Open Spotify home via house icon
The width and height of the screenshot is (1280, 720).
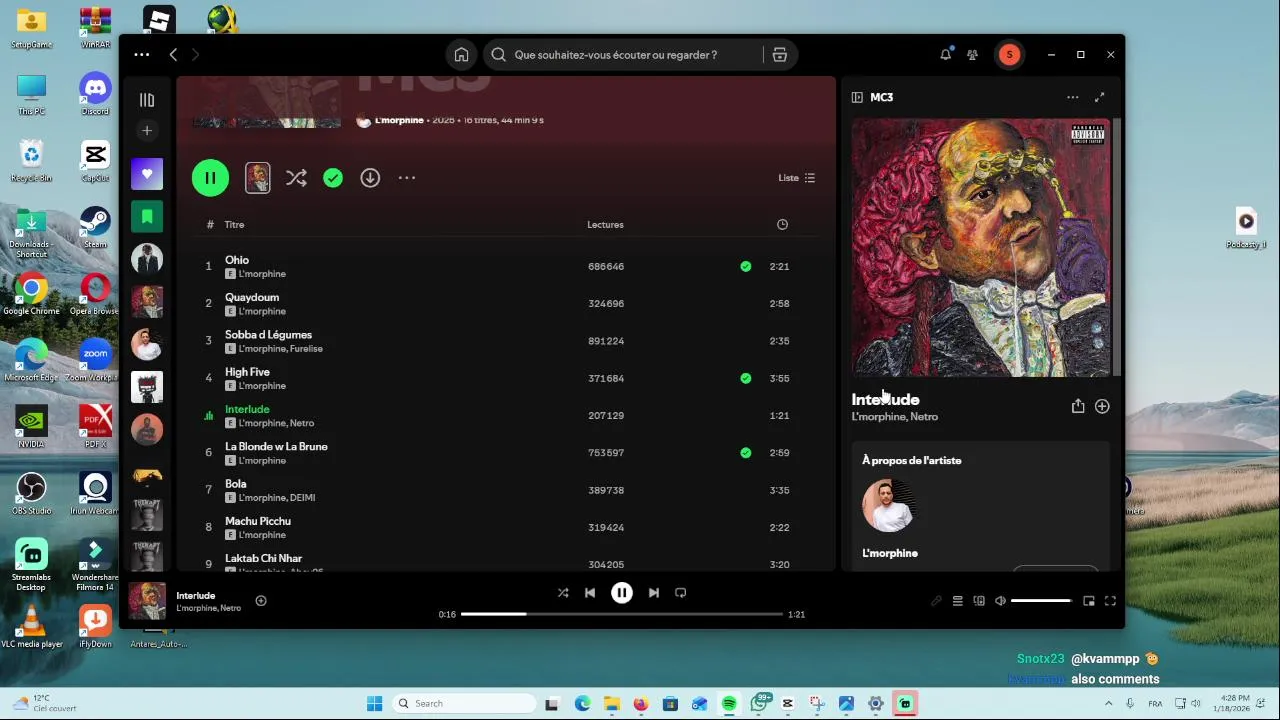(x=461, y=55)
